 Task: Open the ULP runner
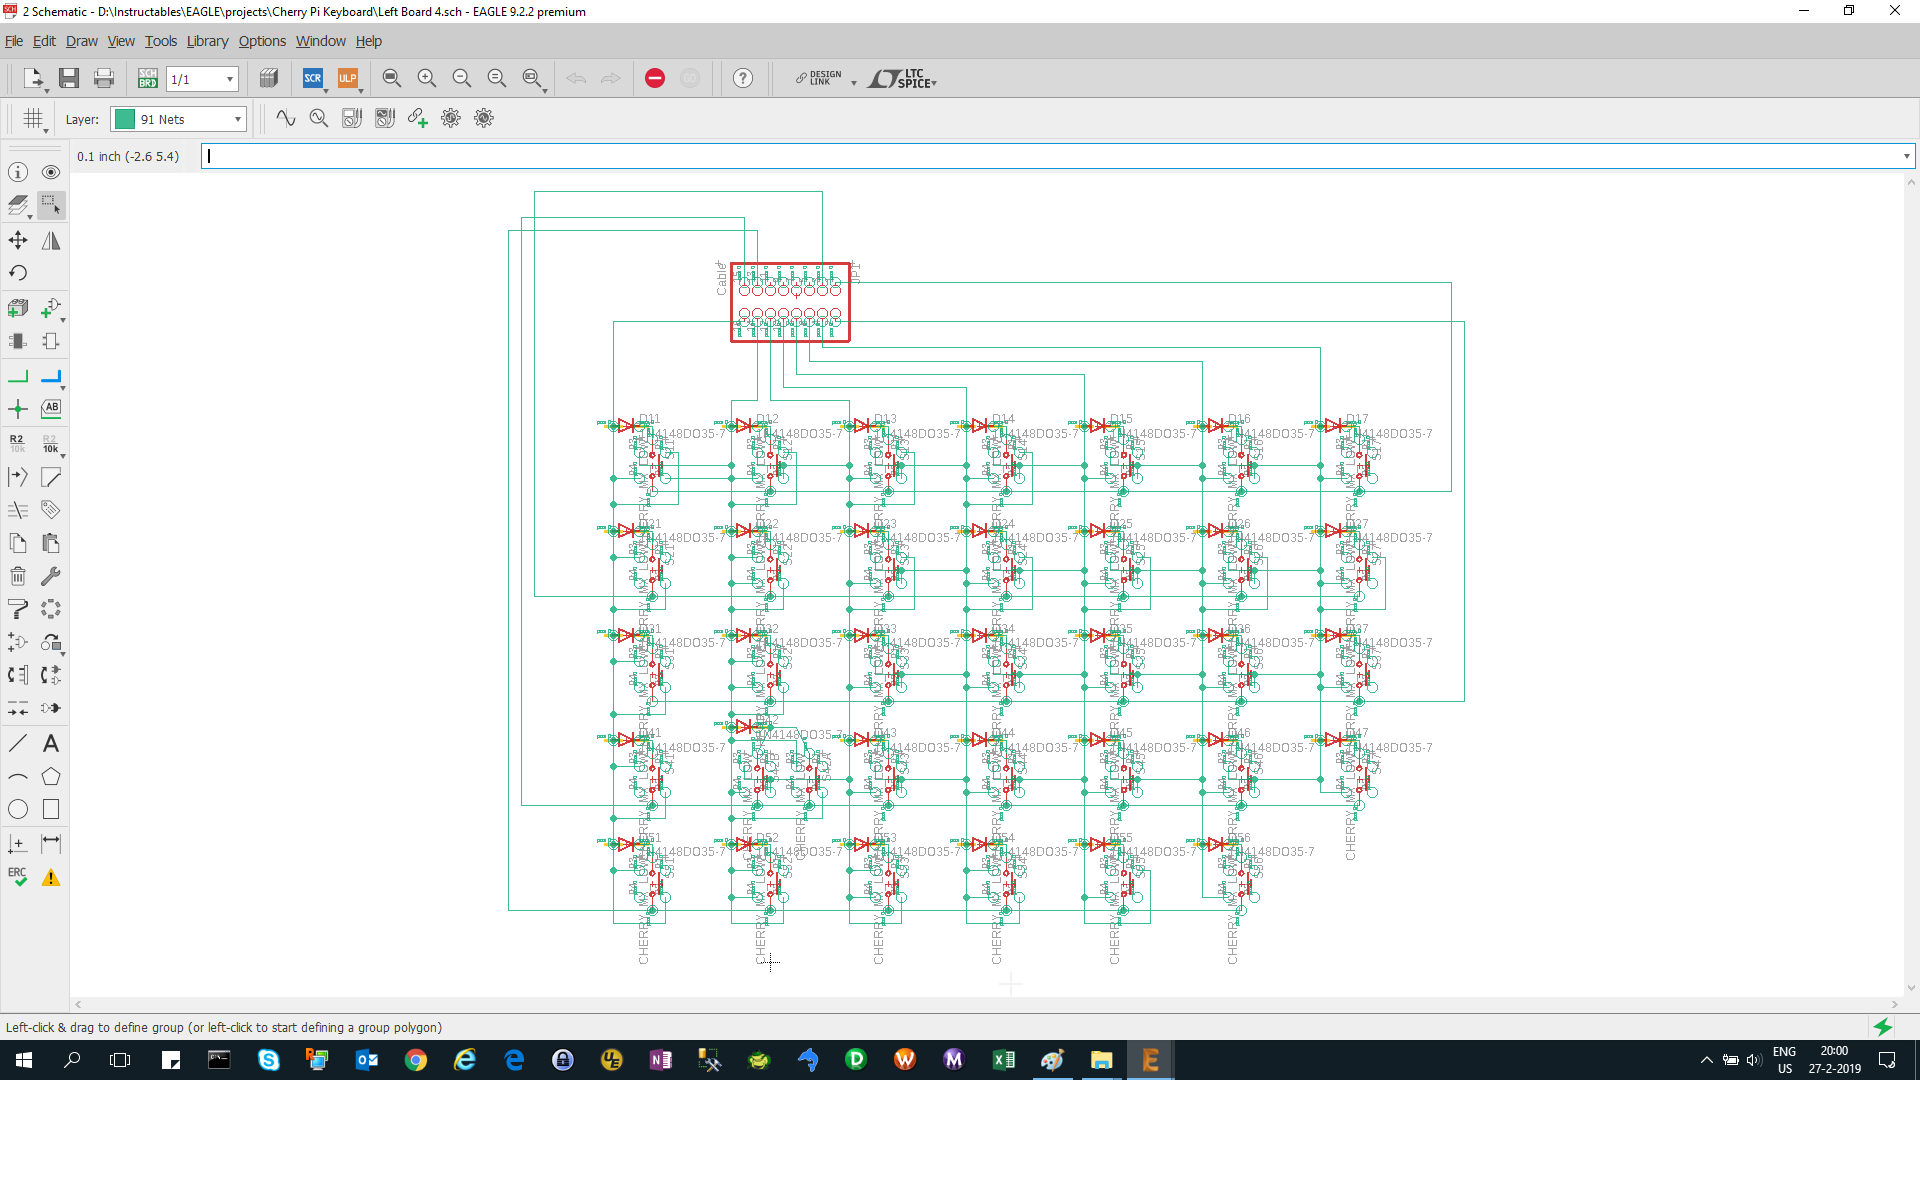click(x=348, y=78)
